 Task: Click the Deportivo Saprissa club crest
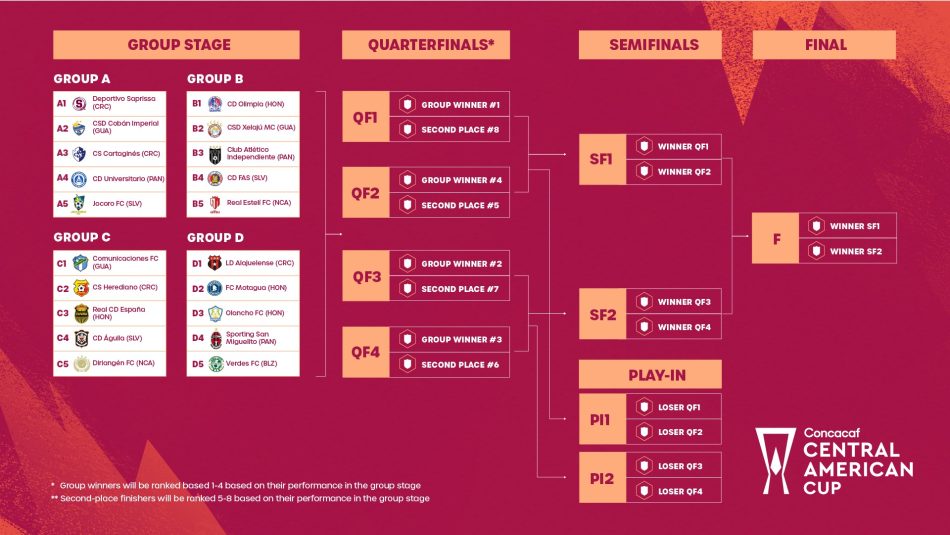click(x=79, y=103)
